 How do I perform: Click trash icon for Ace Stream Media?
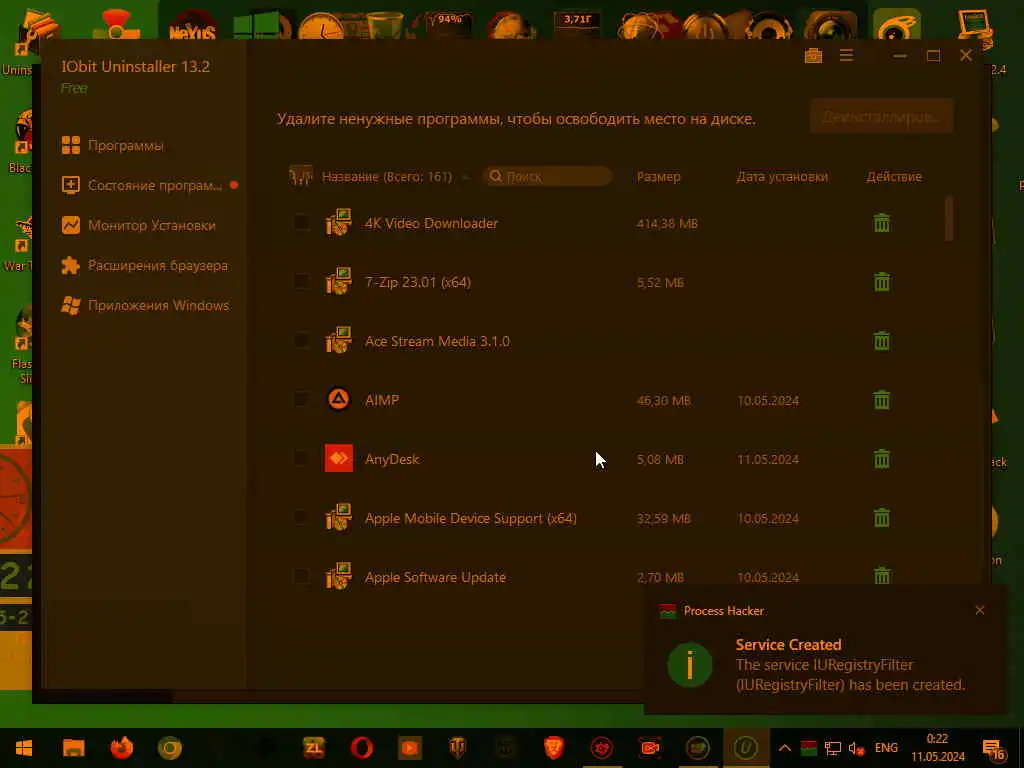(882, 340)
